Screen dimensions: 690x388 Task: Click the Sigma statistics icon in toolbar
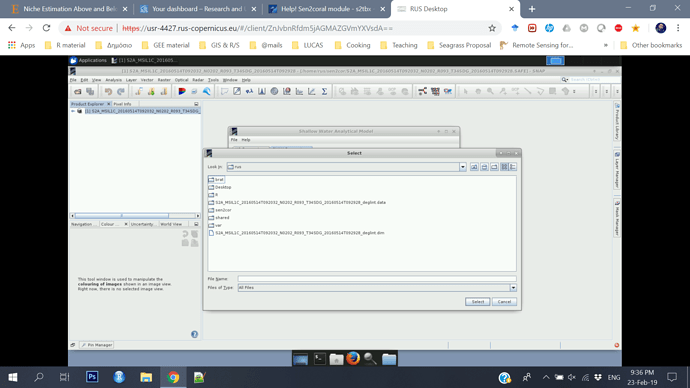(x=324, y=92)
